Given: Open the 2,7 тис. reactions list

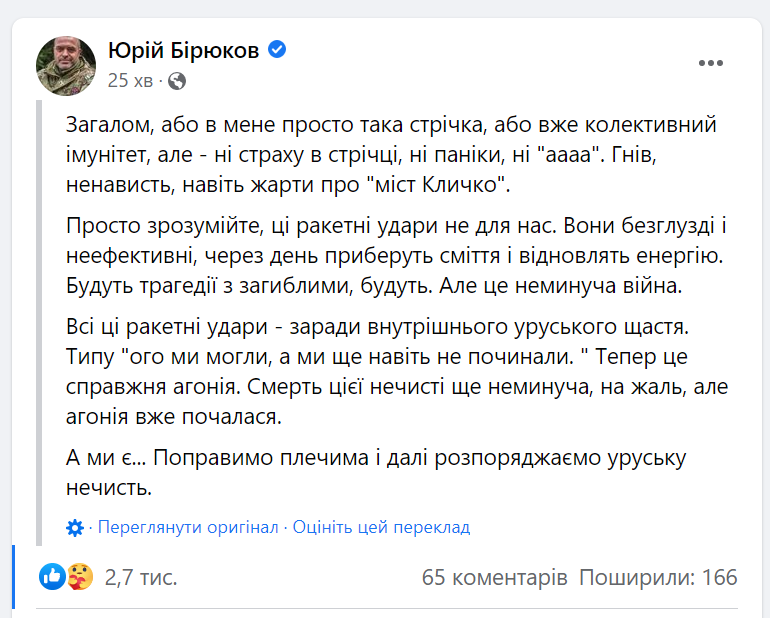Looking at the screenshot, I should (x=141, y=577).
